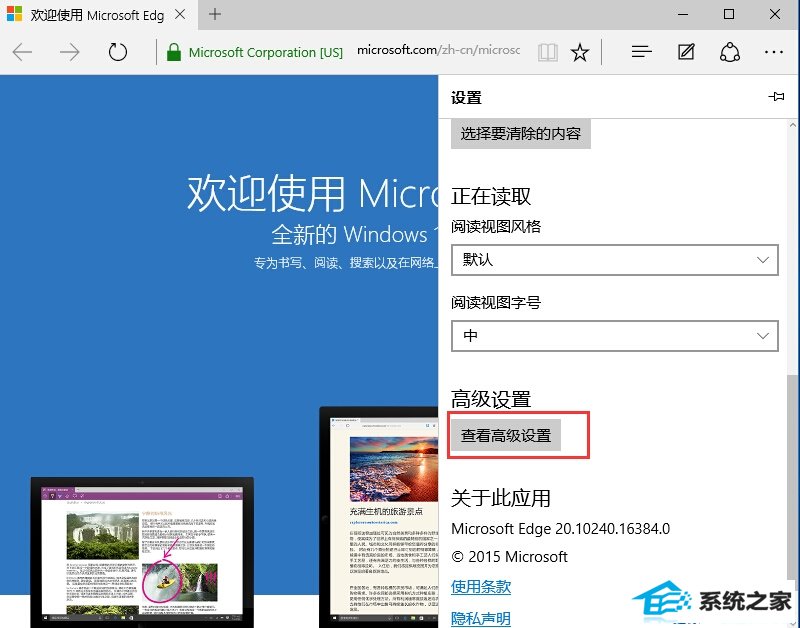Image resolution: width=800 pixels, height=628 pixels.
Task: Click the 关于此应用 heading
Action: tap(501, 498)
